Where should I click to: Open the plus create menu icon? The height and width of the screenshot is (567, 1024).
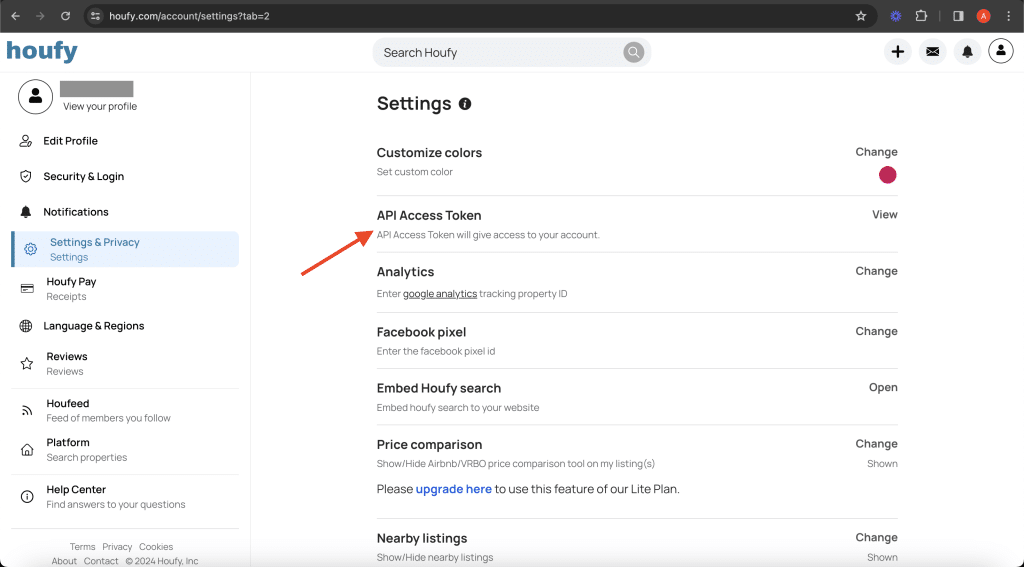click(897, 52)
